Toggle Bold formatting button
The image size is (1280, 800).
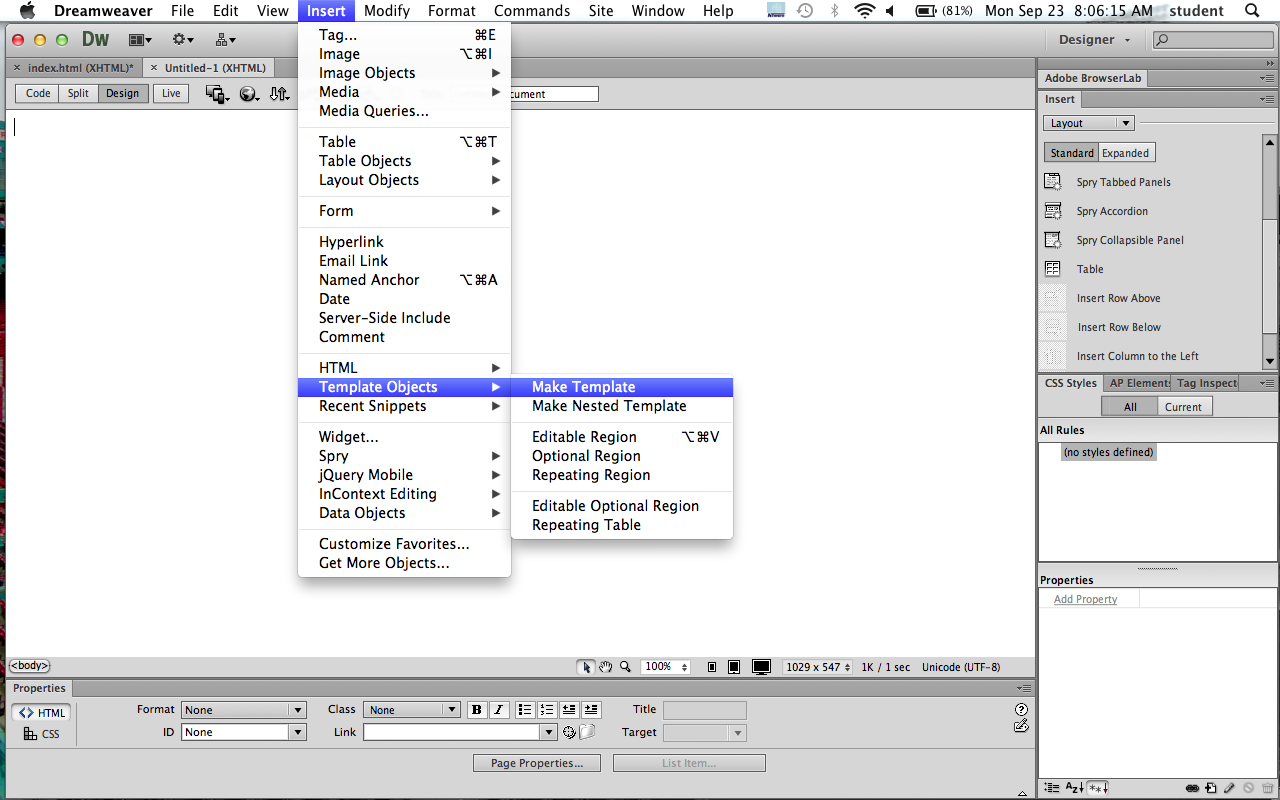pos(477,710)
